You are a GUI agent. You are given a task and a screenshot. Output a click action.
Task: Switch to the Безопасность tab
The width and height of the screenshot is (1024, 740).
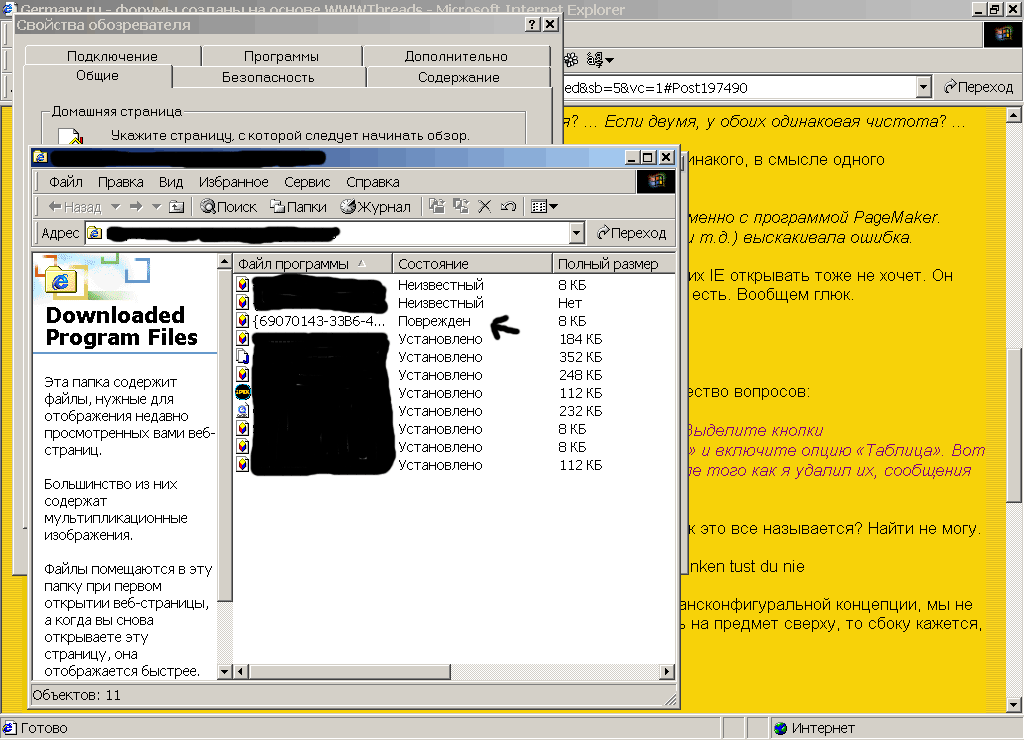click(268, 77)
